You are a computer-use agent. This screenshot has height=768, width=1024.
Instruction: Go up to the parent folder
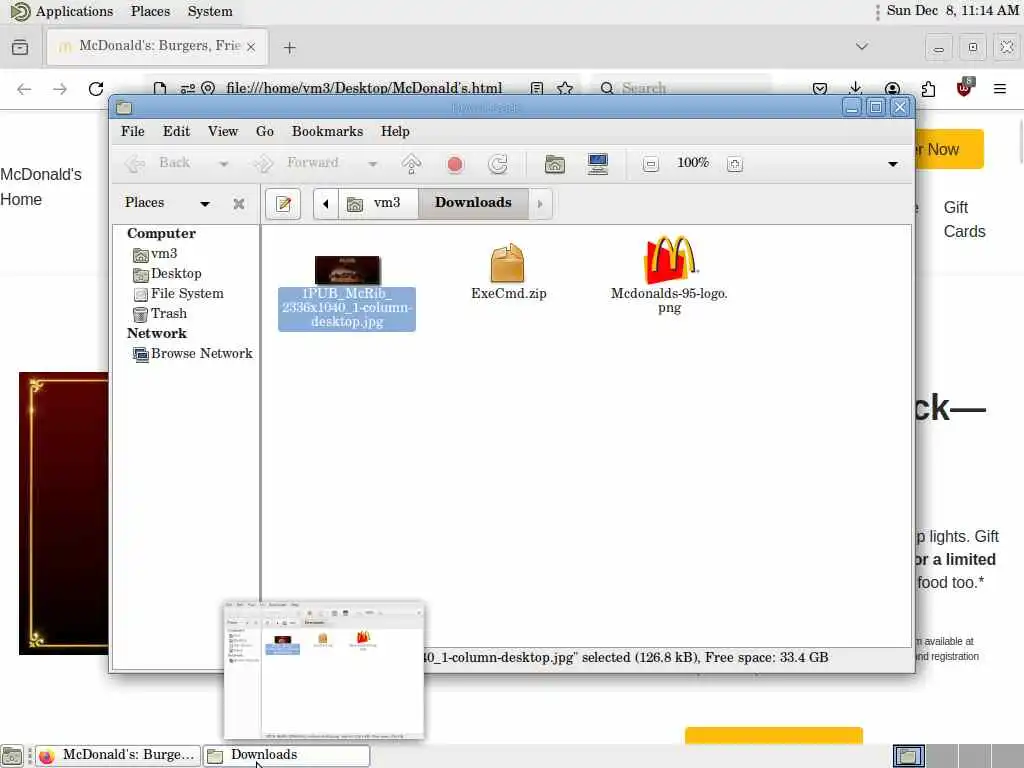(411, 164)
